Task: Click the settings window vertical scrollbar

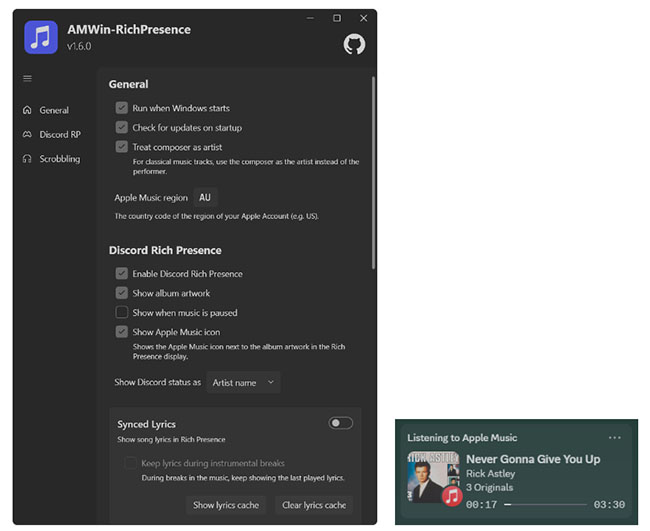Action: [x=374, y=172]
